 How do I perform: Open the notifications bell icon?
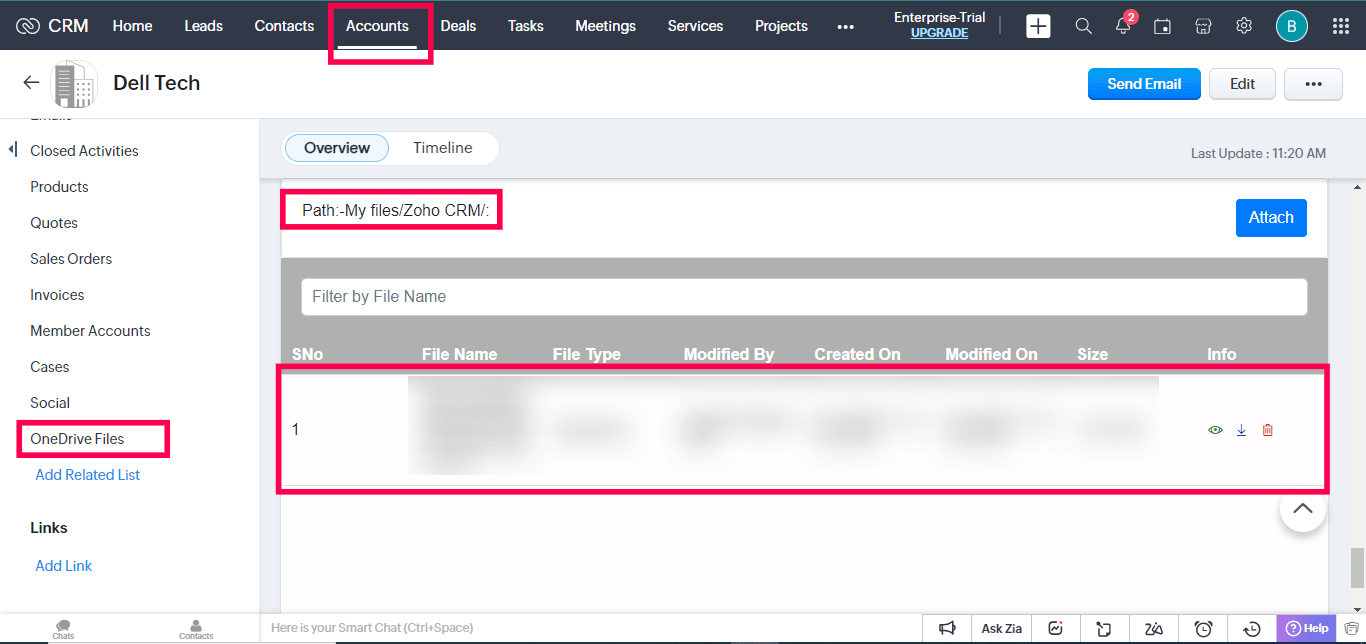coord(1124,25)
